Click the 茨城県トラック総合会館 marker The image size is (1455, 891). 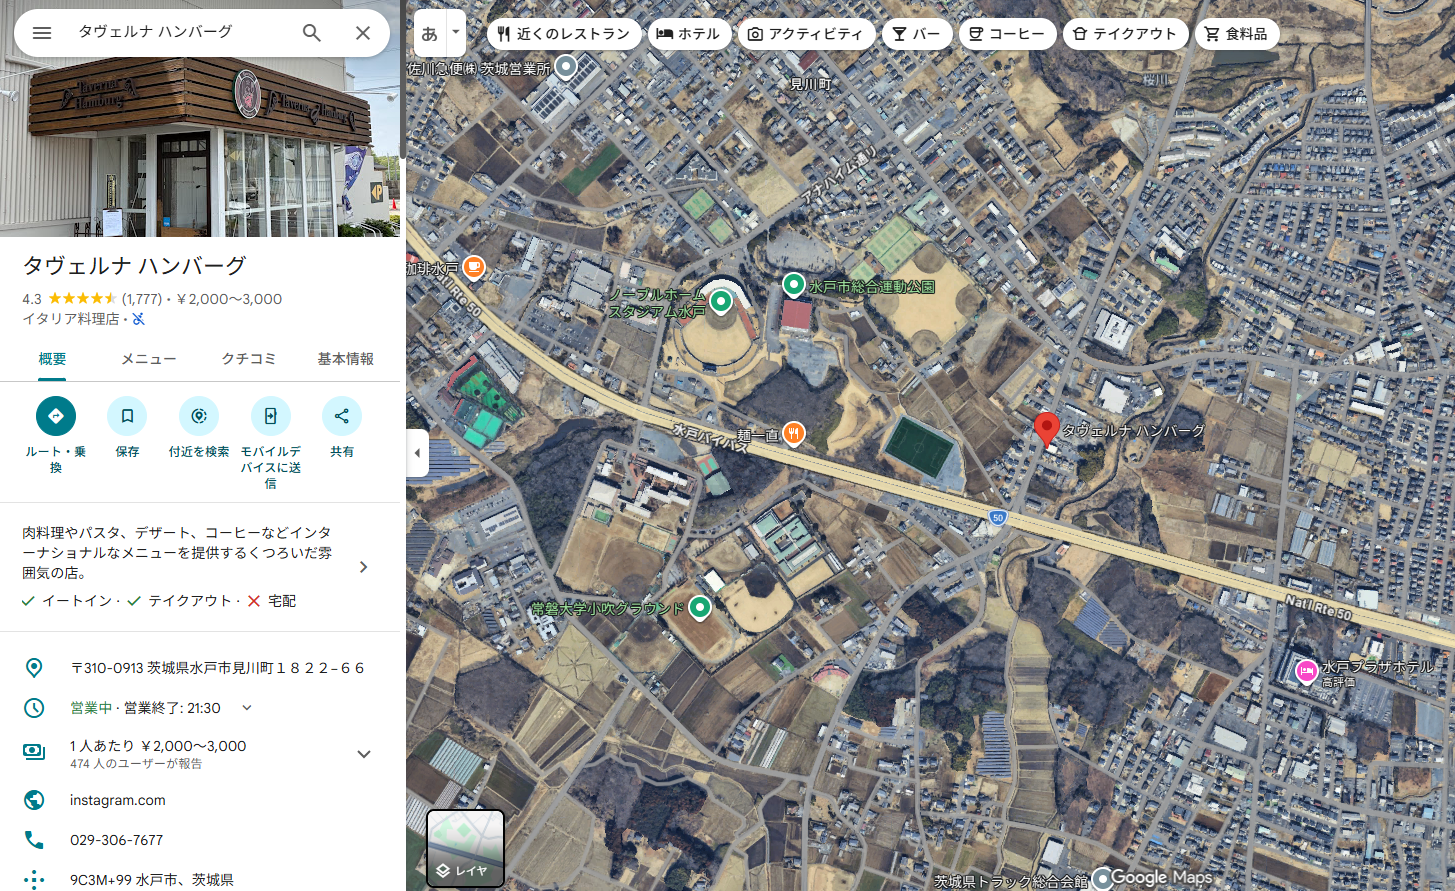[x=1102, y=878]
